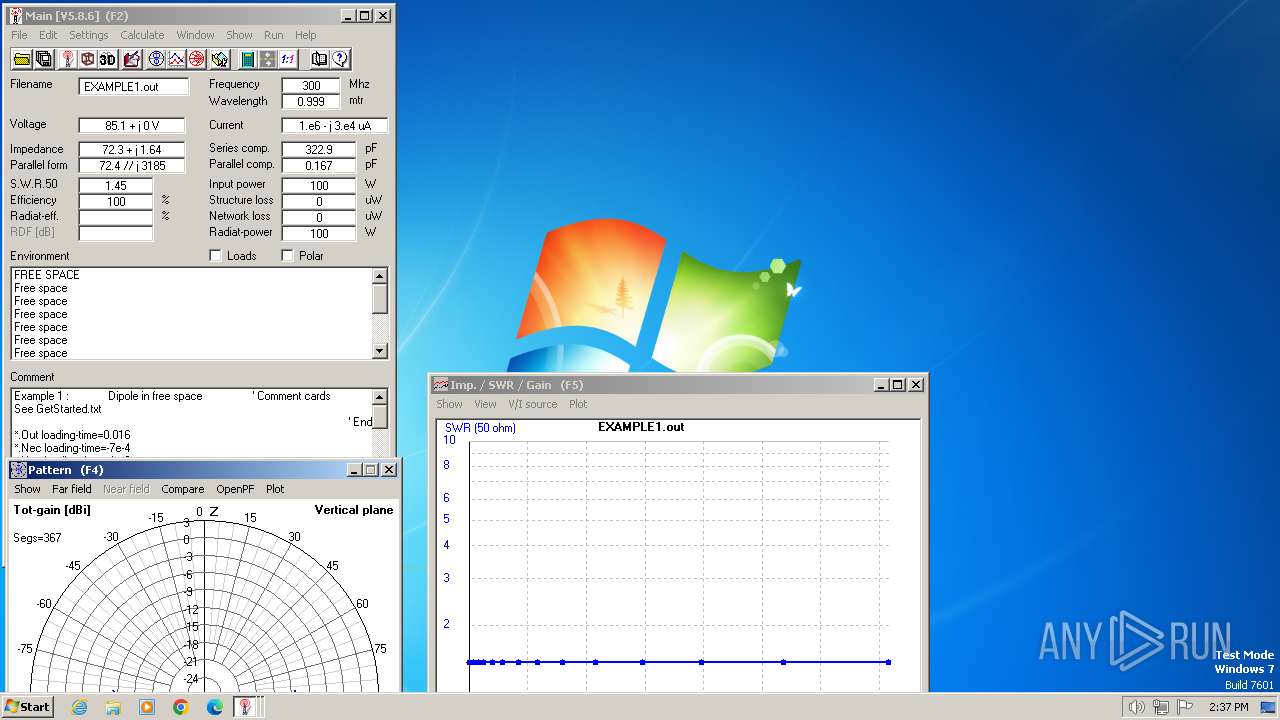Image resolution: width=1280 pixels, height=720 pixels.
Task: Click the 1:1 scale icon
Action: tap(288, 59)
